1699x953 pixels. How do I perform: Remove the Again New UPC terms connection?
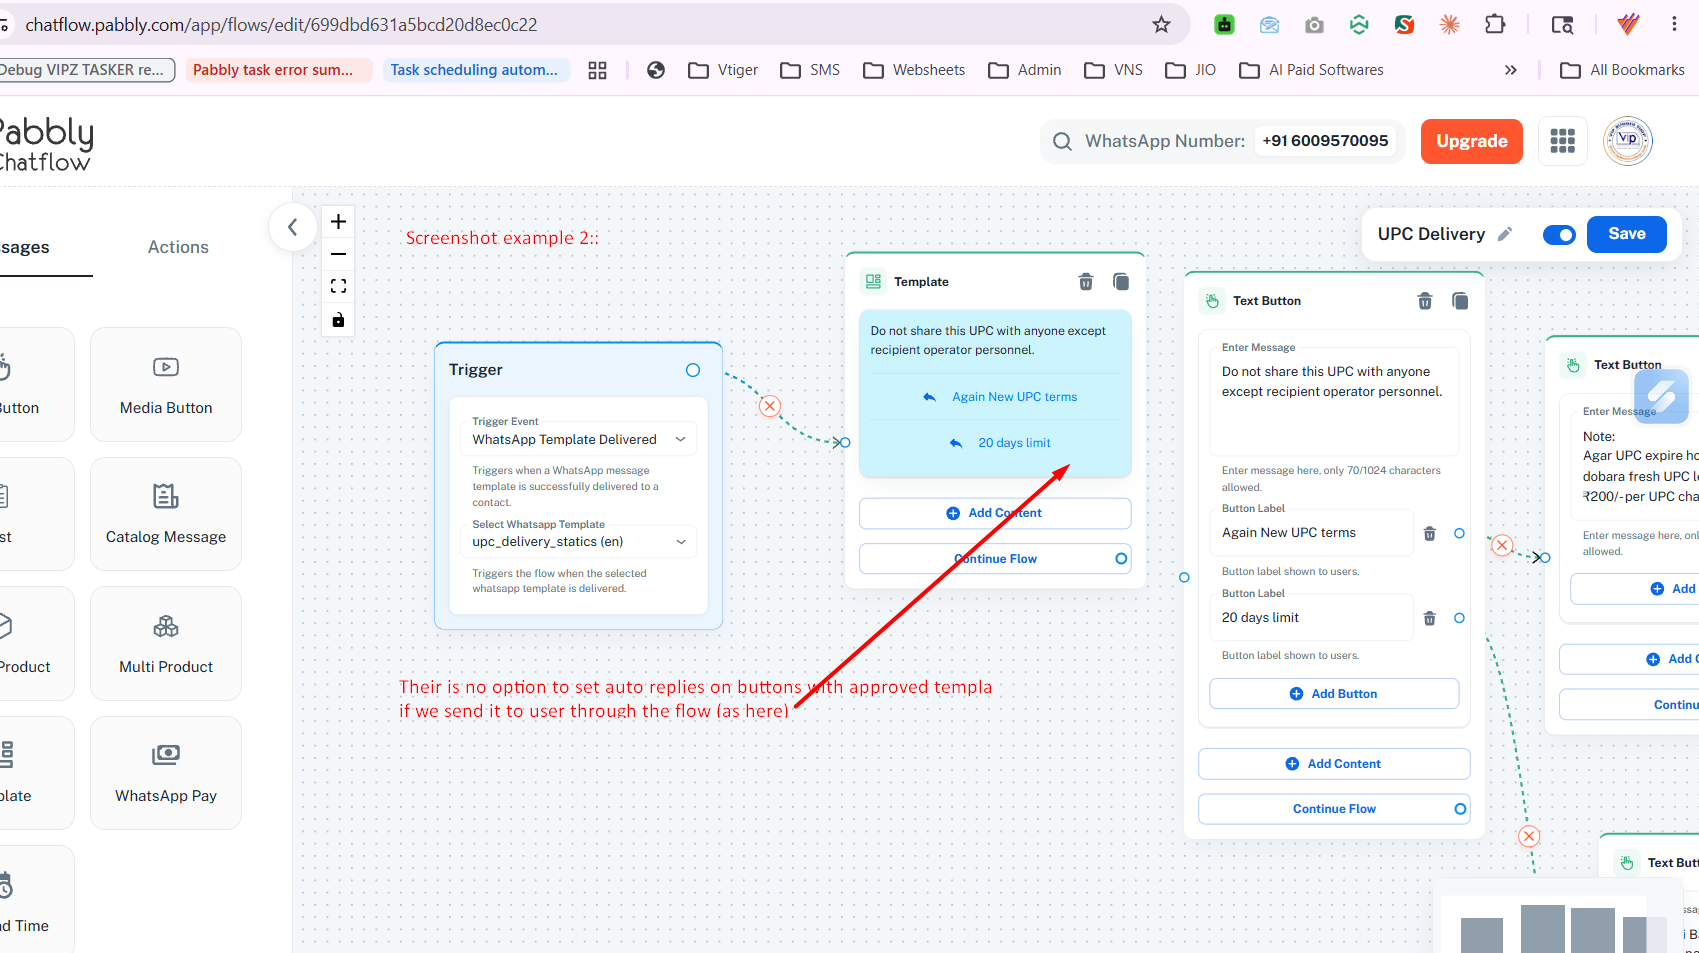tap(1502, 545)
